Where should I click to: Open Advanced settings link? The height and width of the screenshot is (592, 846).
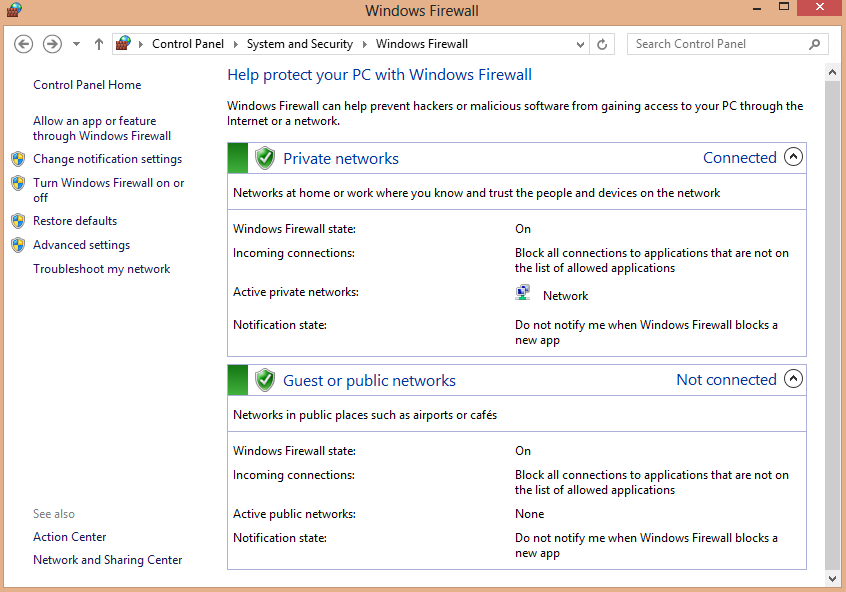click(81, 245)
